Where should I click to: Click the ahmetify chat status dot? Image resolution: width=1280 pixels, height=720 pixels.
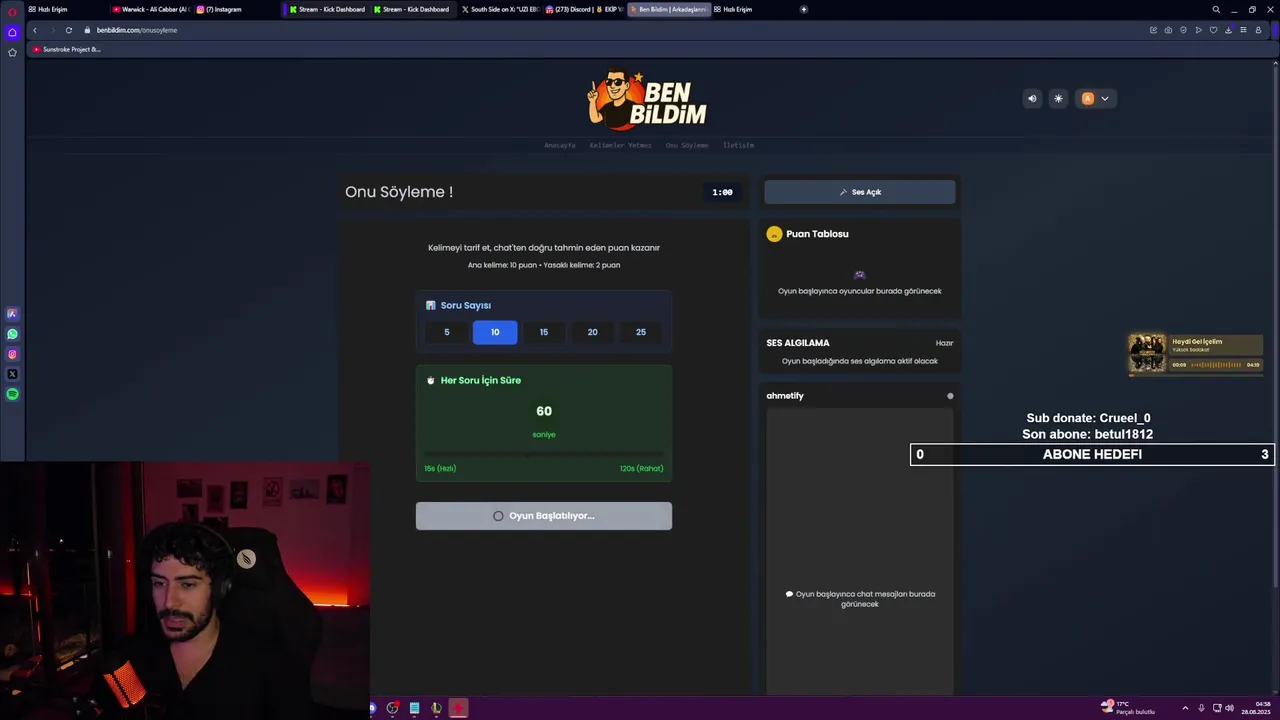click(950, 396)
